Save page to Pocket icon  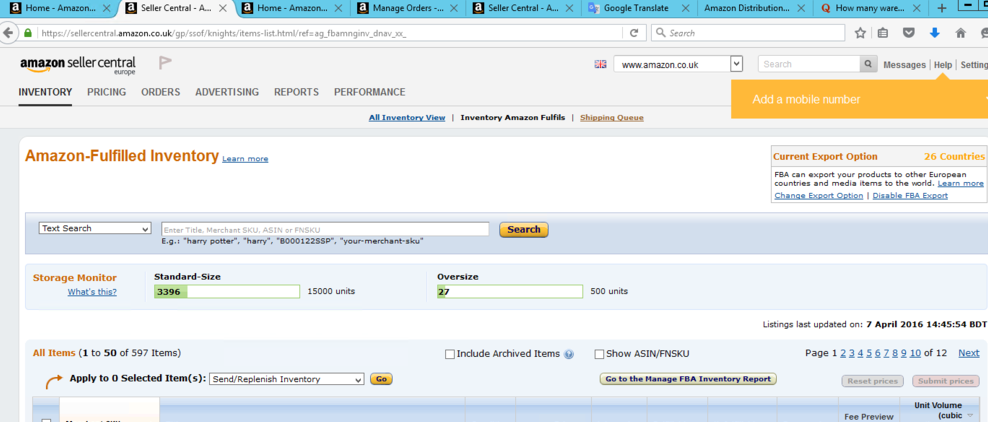point(909,33)
